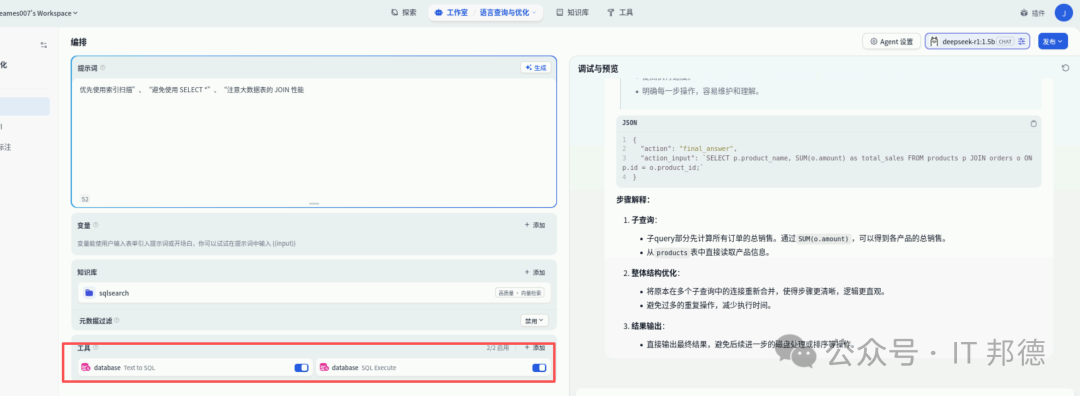Screen dimensions: 1080x396
Task: Restart the debug preview conversation
Action: 1065,68
